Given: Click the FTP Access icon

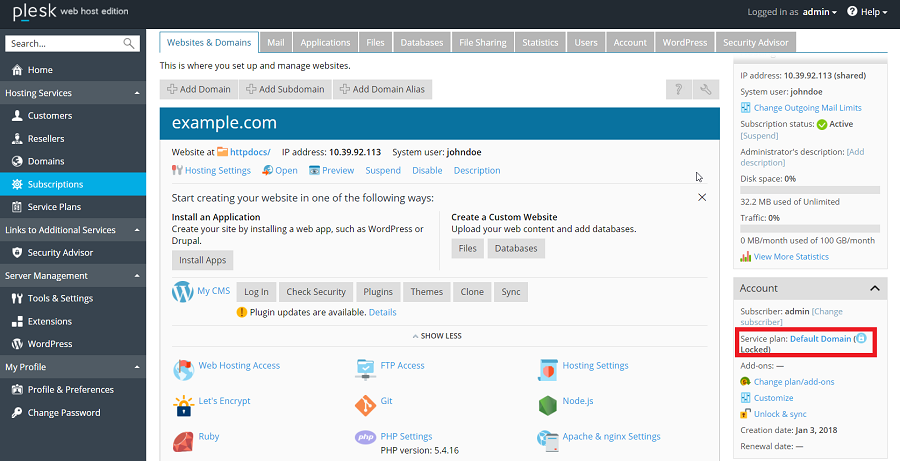Looking at the screenshot, I should tap(365, 368).
